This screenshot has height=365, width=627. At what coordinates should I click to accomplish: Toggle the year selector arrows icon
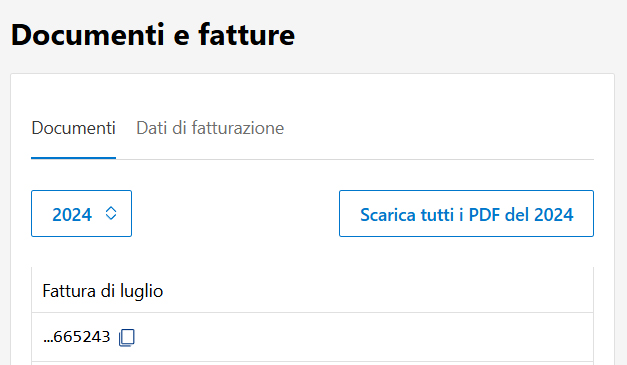click(x=111, y=213)
